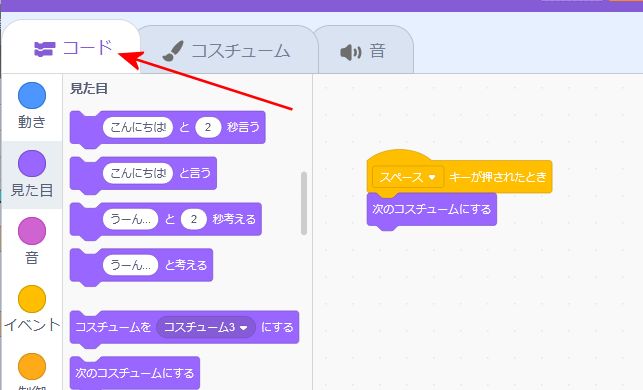Select the イベント block category circle
The height and width of the screenshot is (390, 643).
[x=32, y=299]
